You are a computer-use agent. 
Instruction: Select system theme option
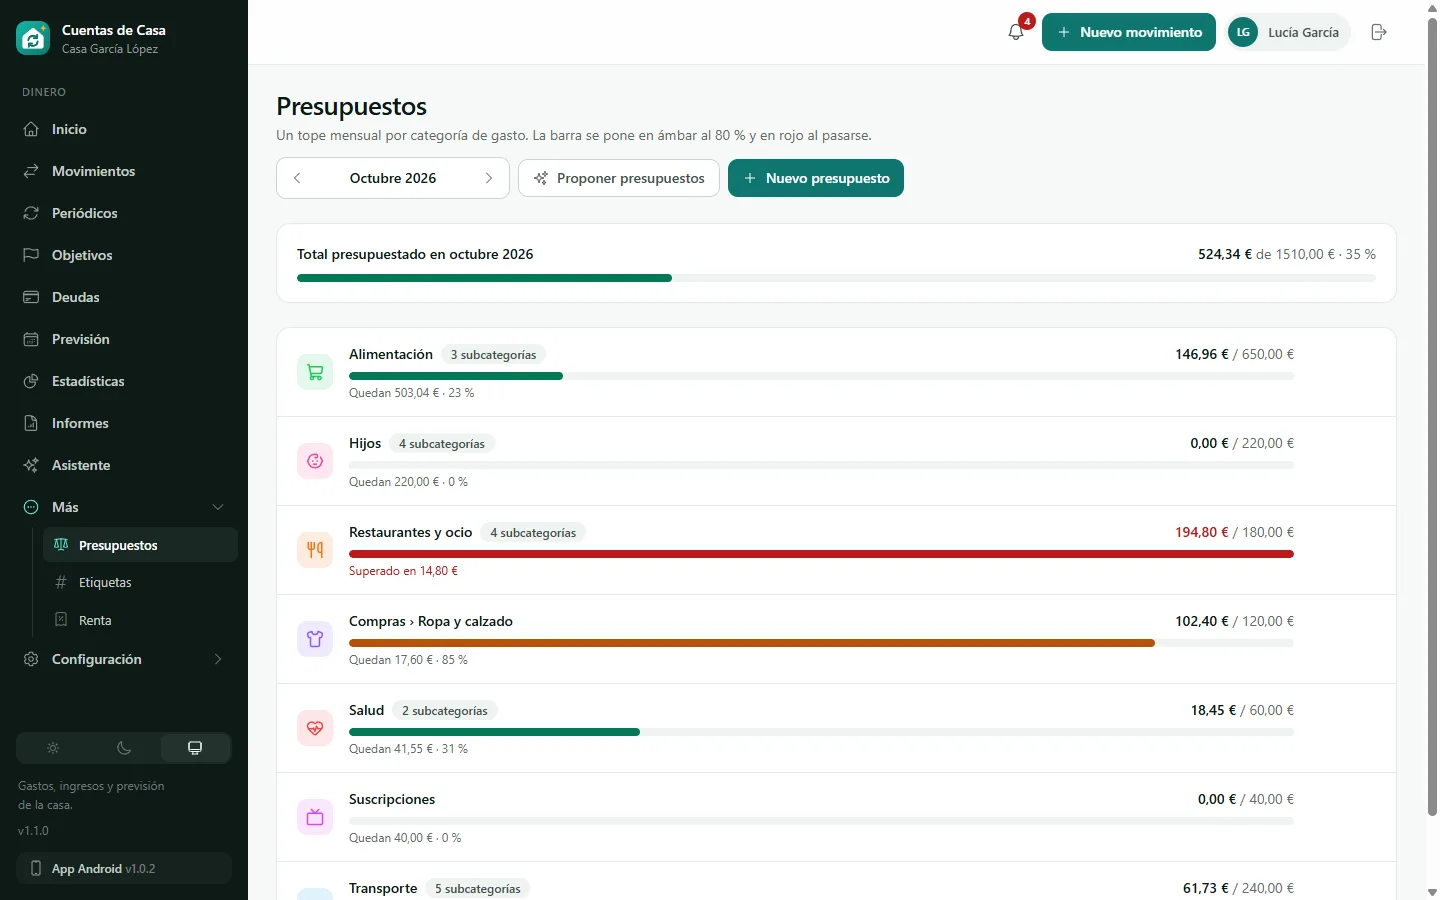pyautogui.click(x=195, y=748)
